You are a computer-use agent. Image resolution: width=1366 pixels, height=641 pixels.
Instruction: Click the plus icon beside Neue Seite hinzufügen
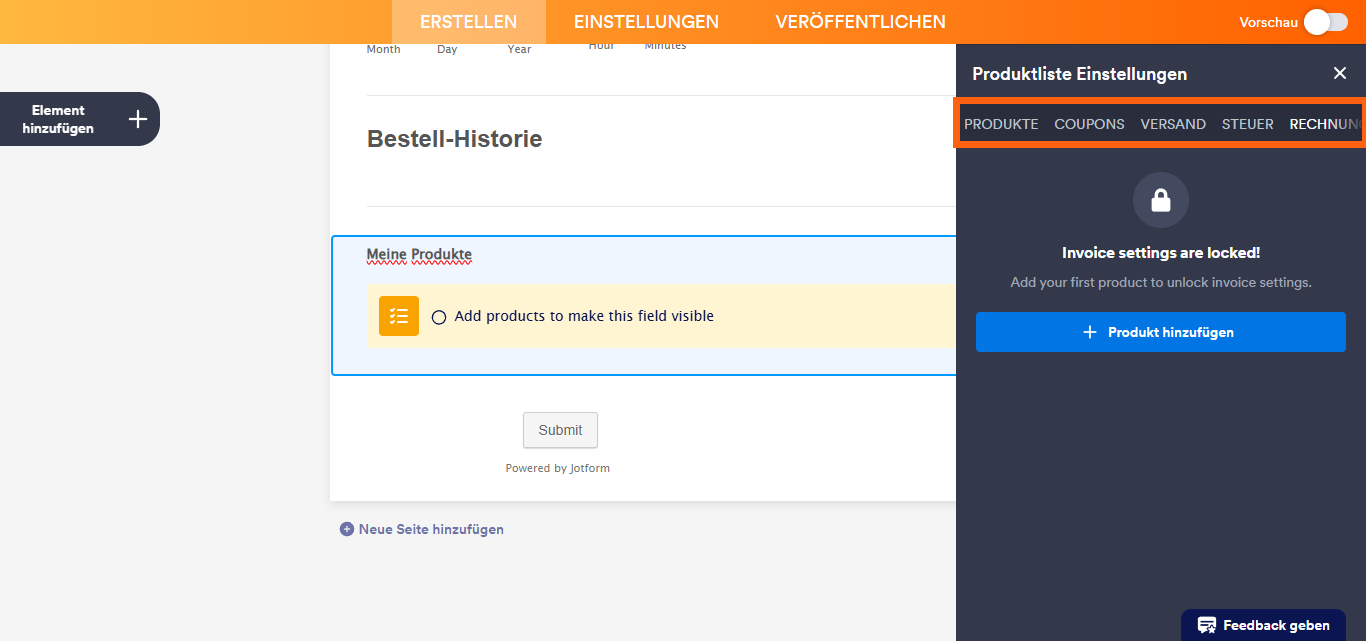(347, 528)
